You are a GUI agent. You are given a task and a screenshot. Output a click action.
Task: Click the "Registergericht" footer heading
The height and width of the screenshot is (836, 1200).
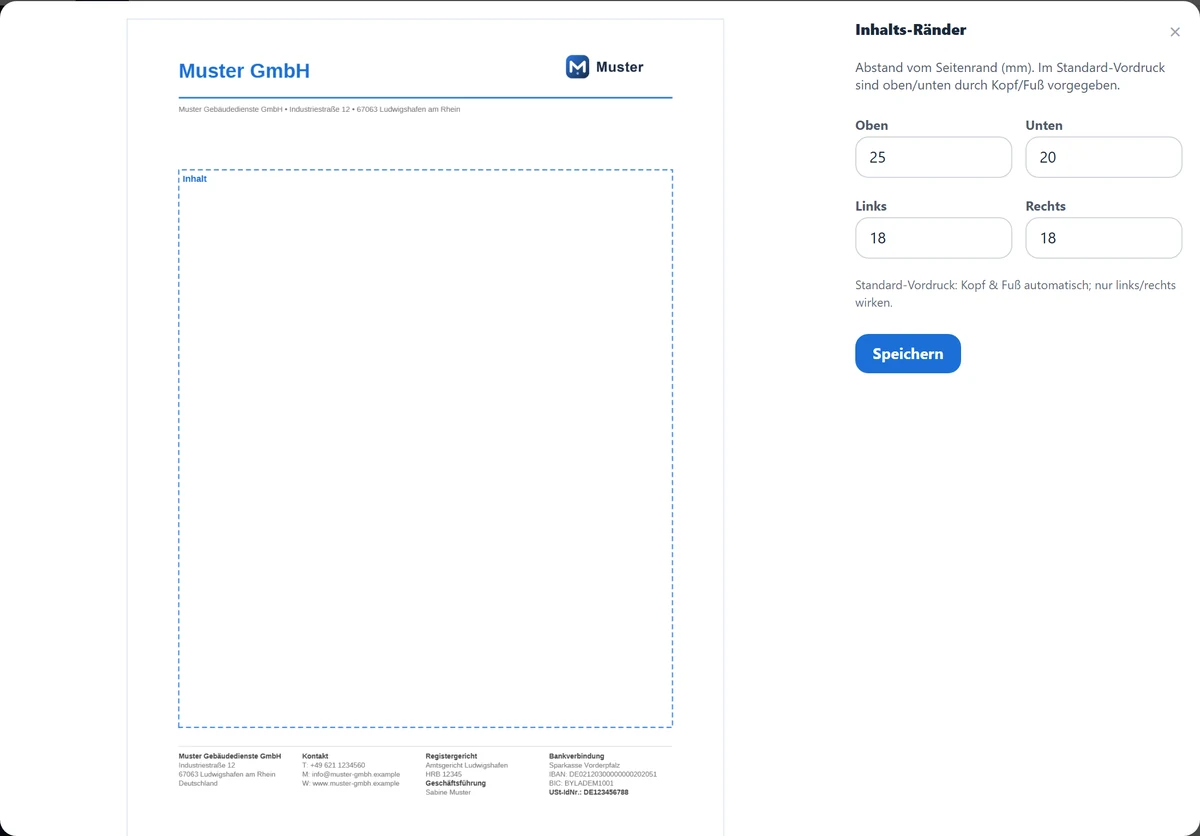coord(452,756)
